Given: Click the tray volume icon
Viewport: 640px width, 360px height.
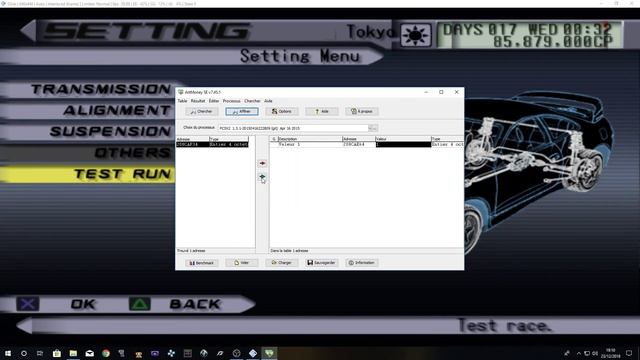Looking at the screenshot, I should [x=595, y=353].
